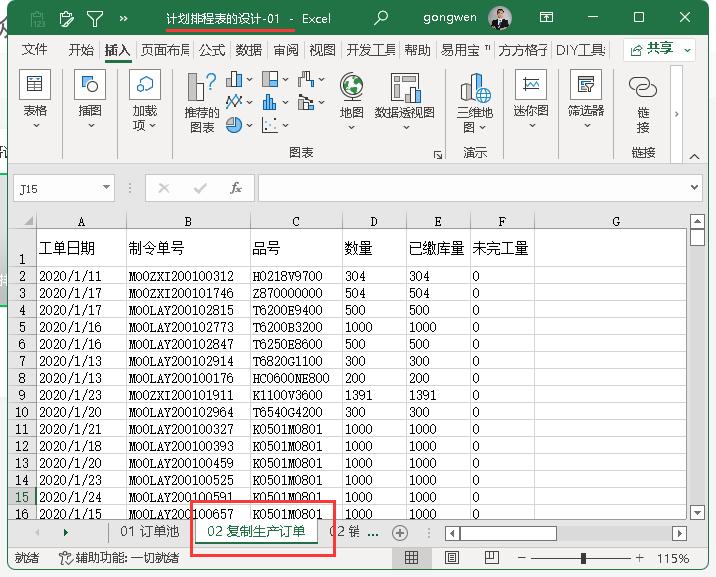Expand the Name Box dropdown
Viewport: 716px width, 577px height.
click(x=106, y=188)
